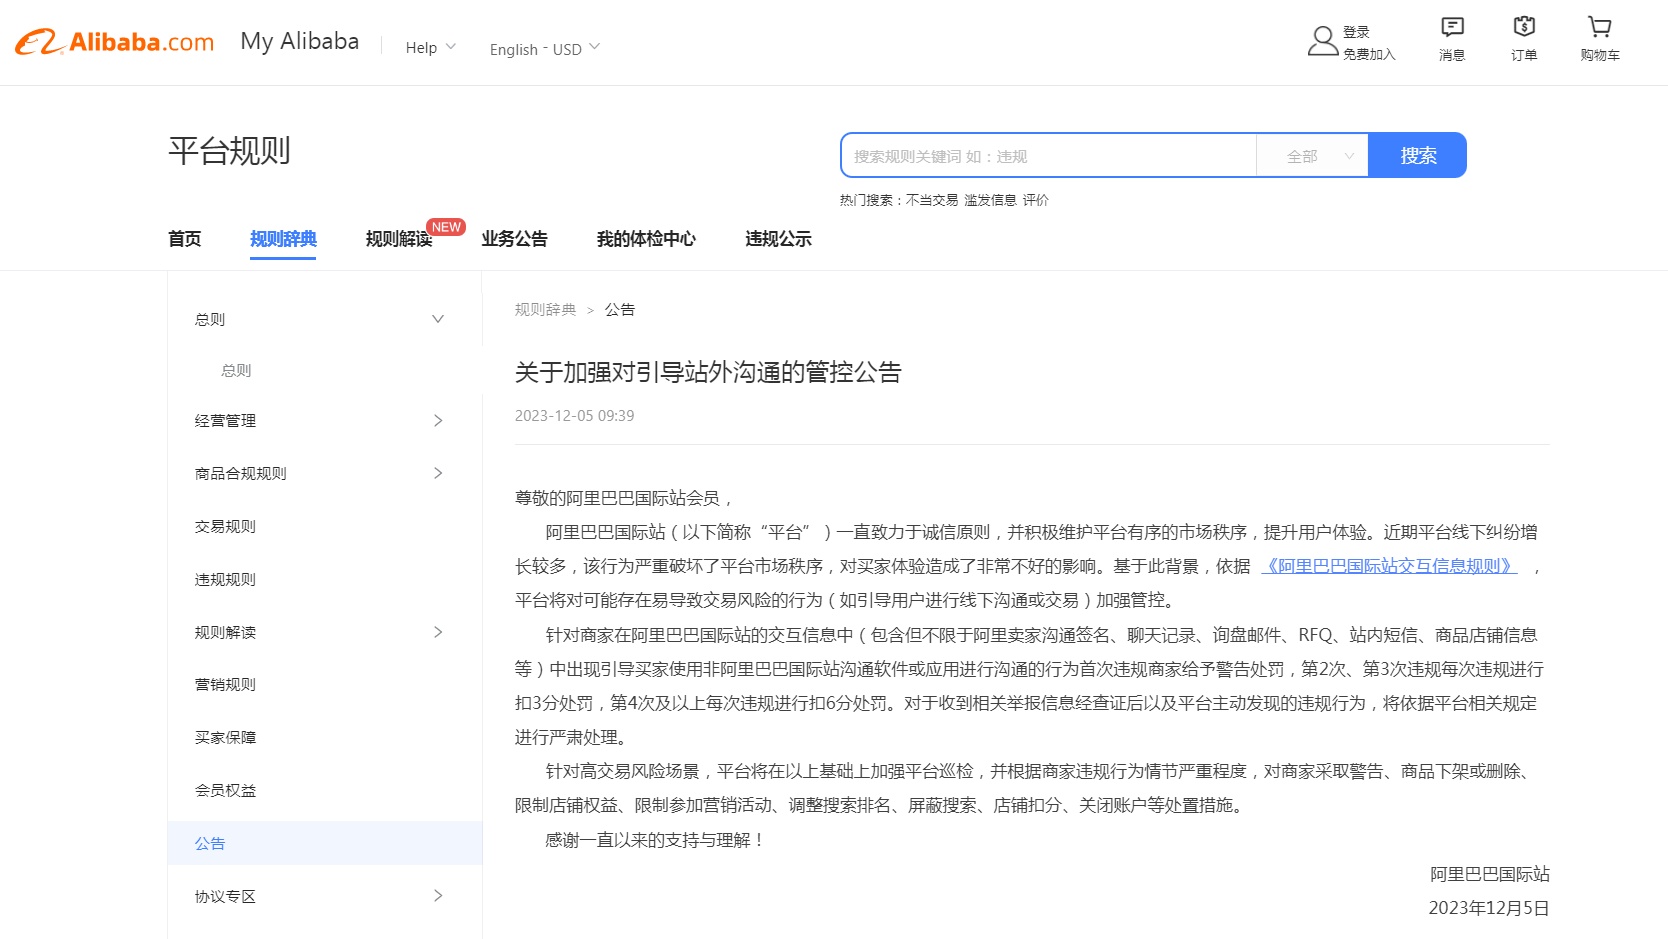Viewport: 1668px width, 939px height.
Task: Switch to the 首页 tab
Action: (x=185, y=239)
